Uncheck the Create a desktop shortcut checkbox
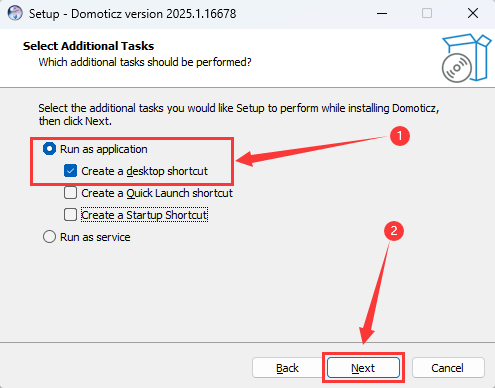Image resolution: width=495 pixels, height=388 pixels. [x=70, y=171]
